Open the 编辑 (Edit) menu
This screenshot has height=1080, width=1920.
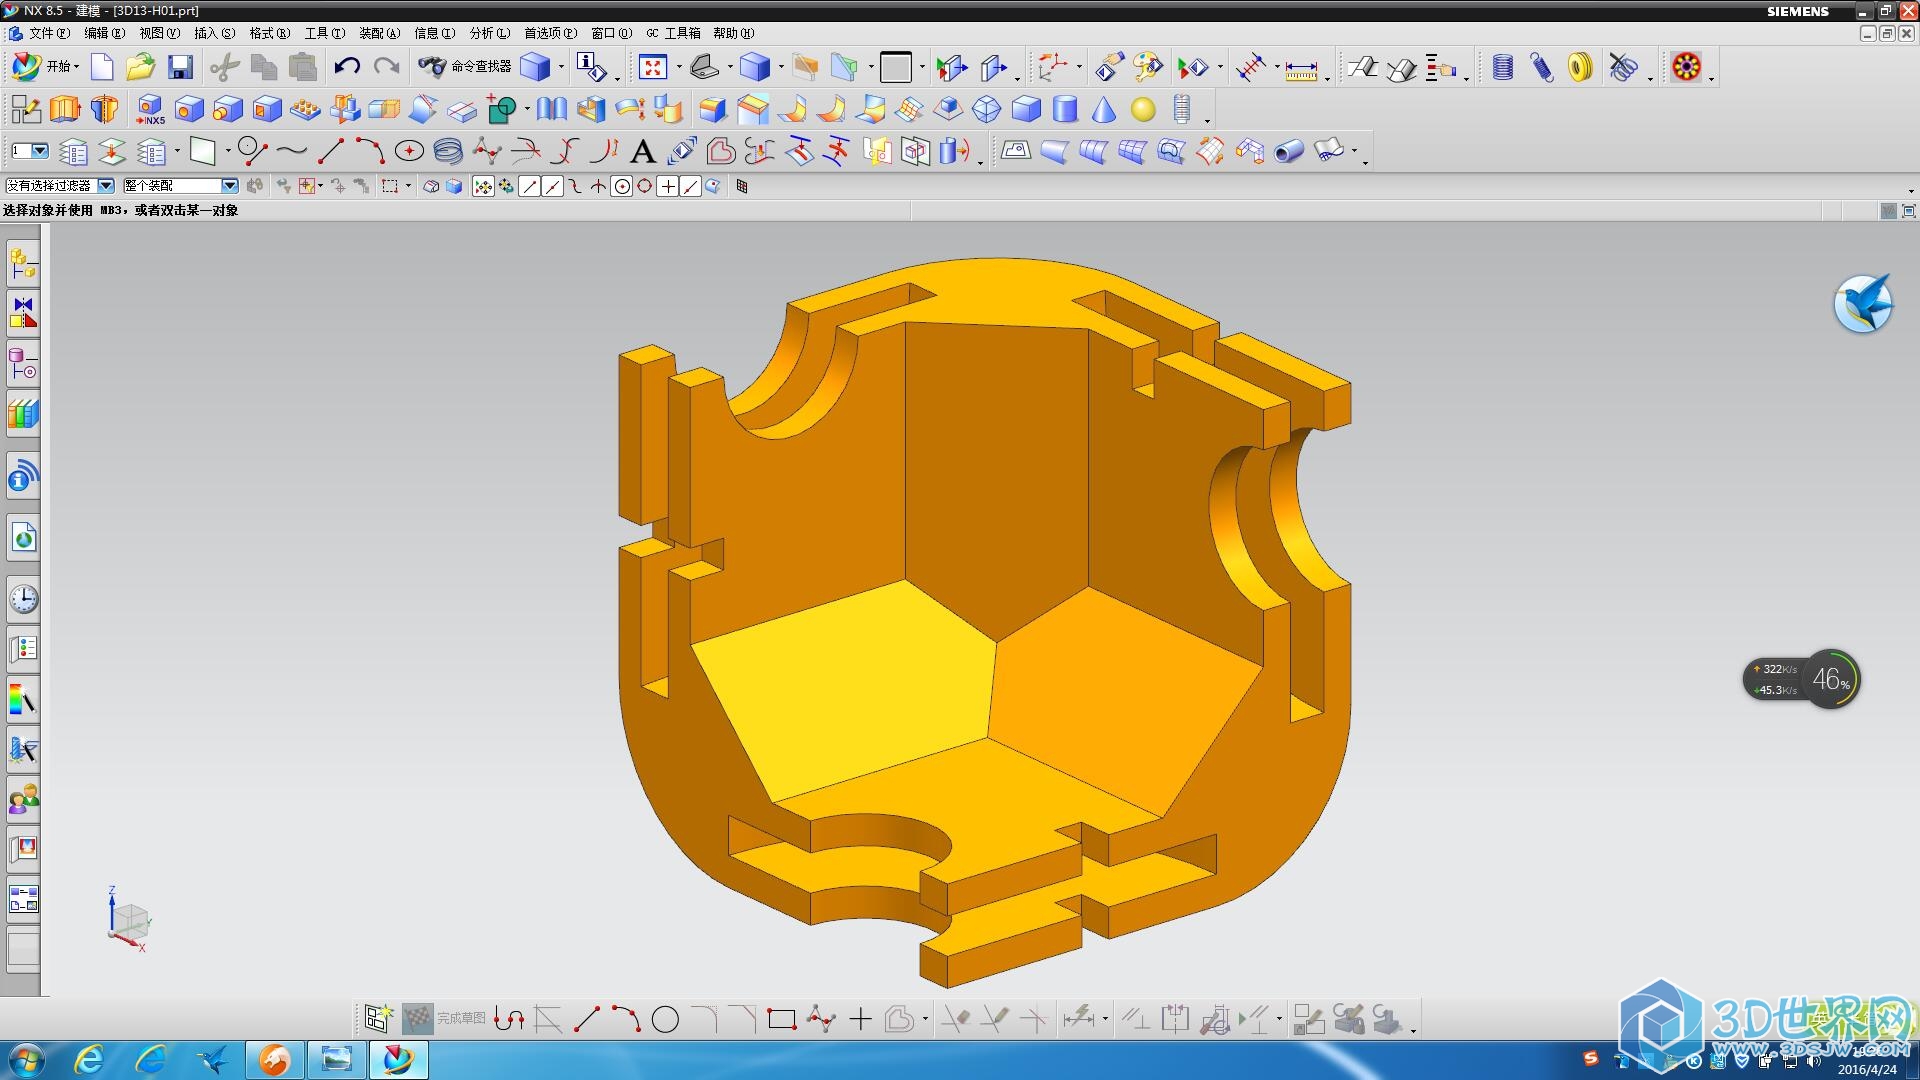click(104, 33)
